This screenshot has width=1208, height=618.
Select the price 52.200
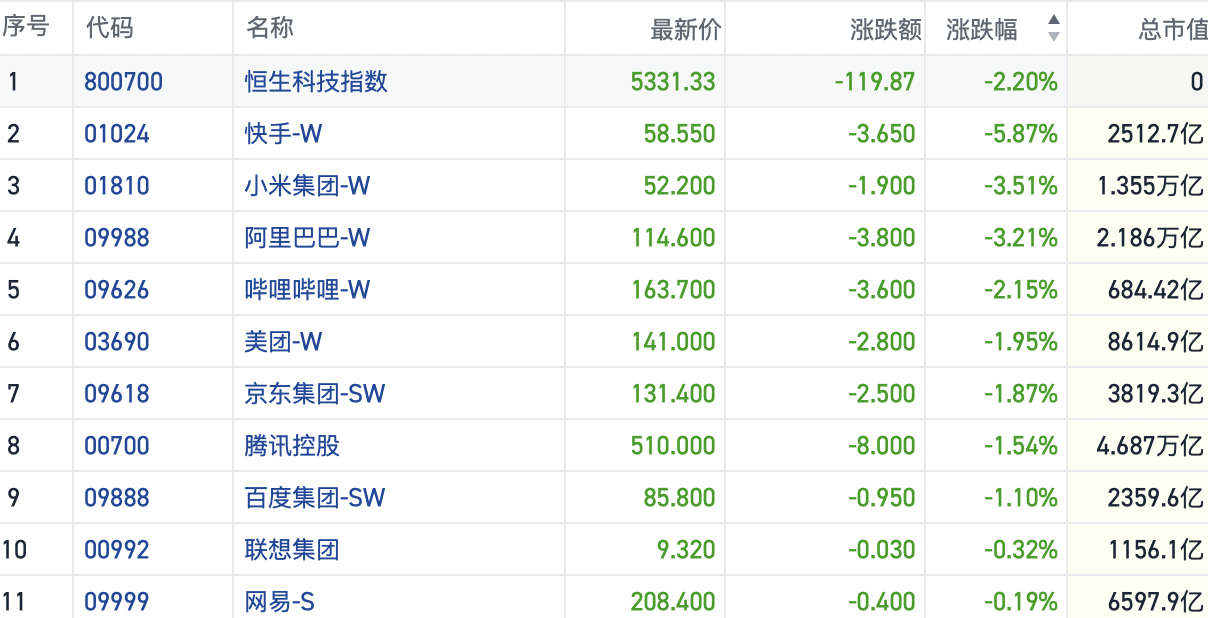(x=679, y=185)
